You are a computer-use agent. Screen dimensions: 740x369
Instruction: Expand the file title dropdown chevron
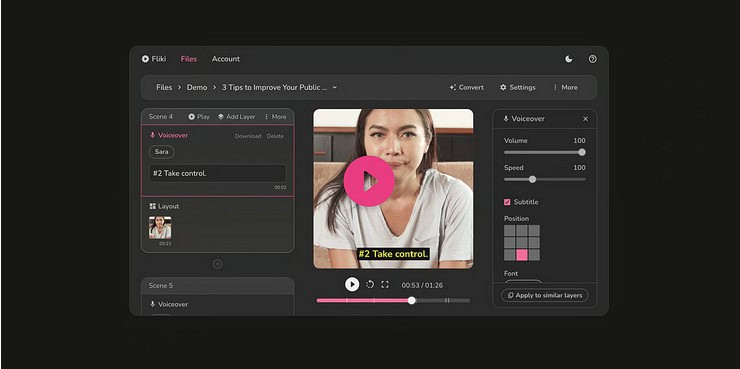(x=335, y=87)
